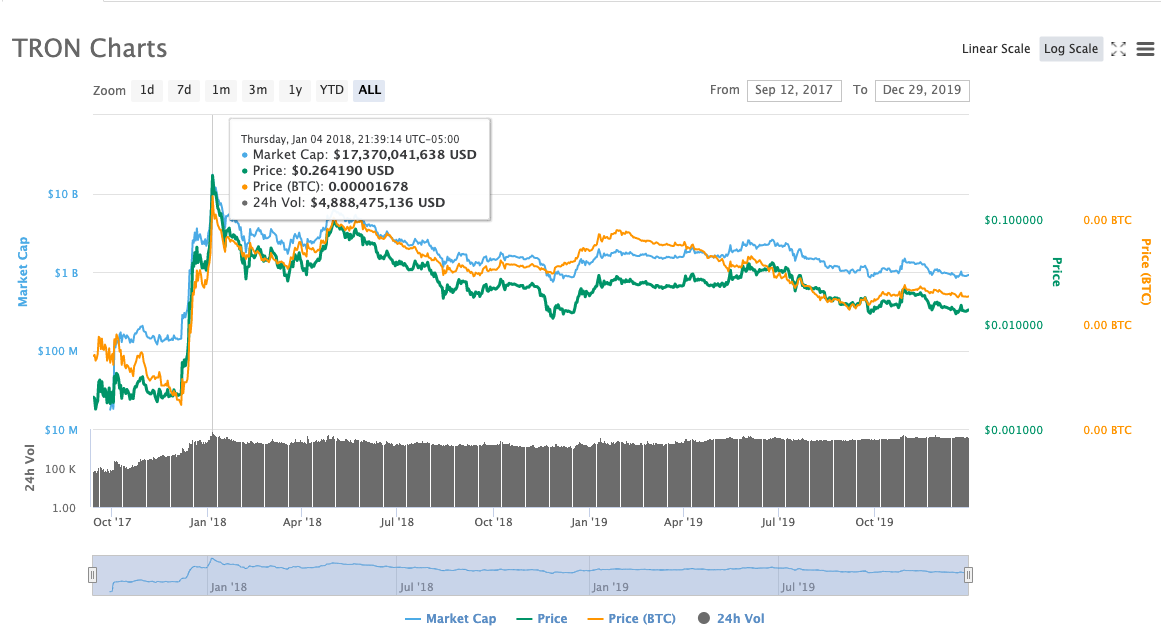
Task: Click the $0.010000 price axis label
Action: pyautogui.click(x=1014, y=325)
